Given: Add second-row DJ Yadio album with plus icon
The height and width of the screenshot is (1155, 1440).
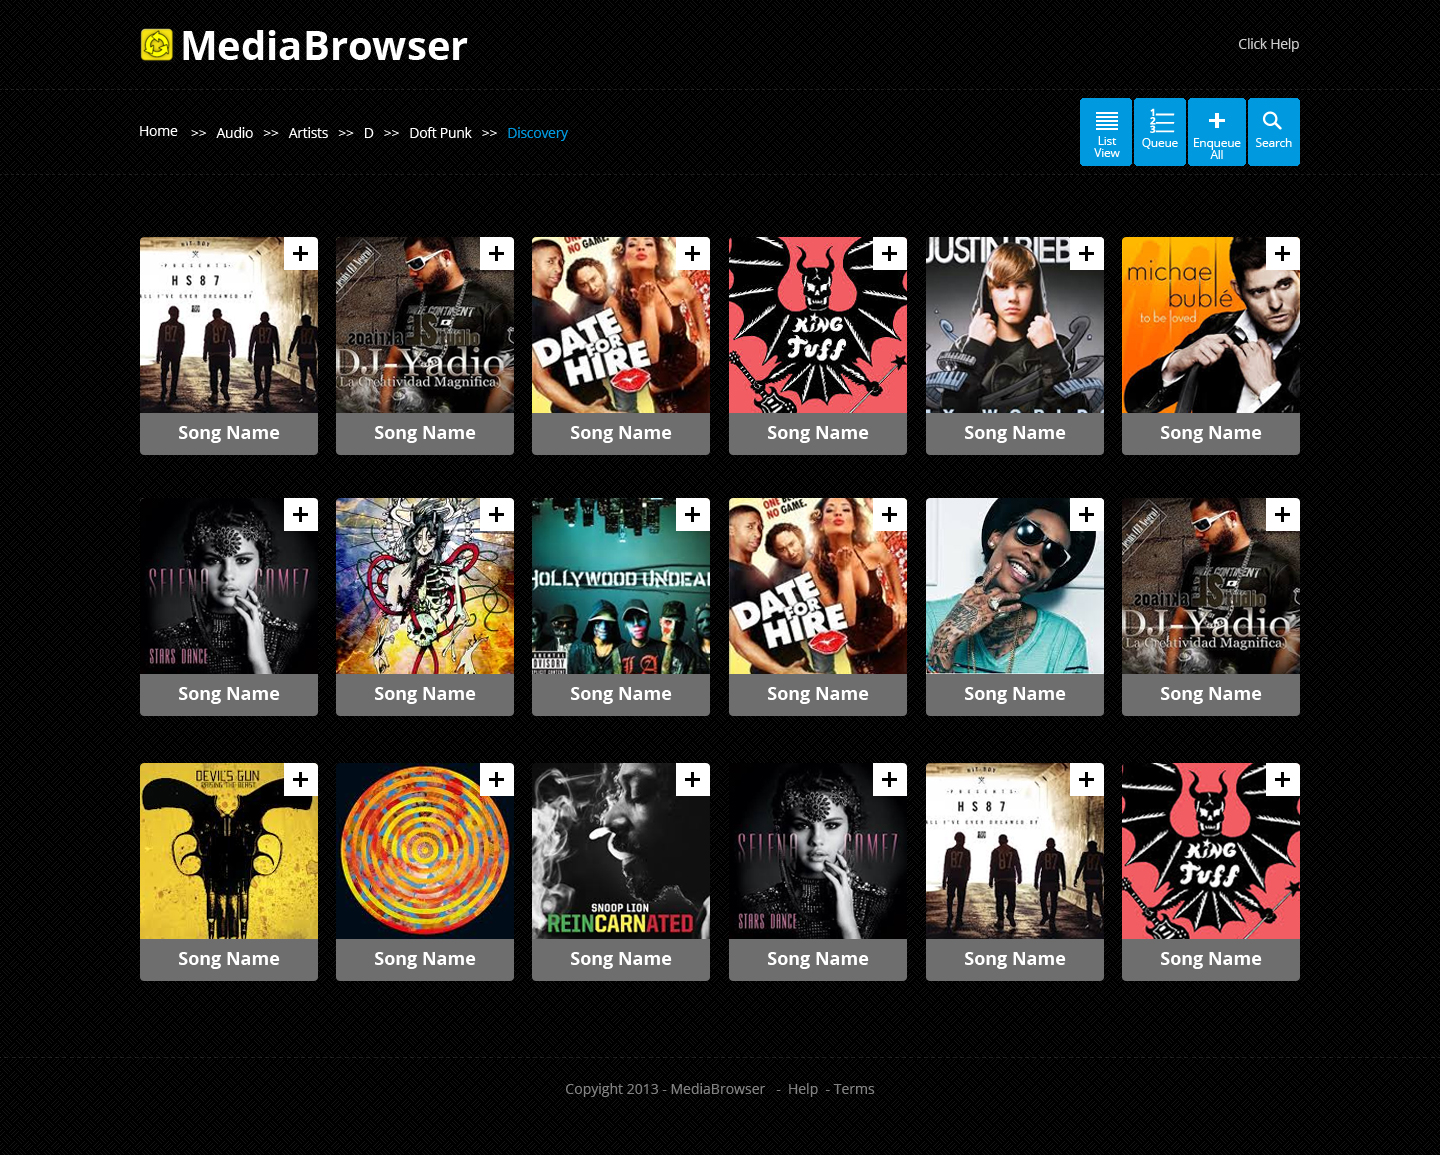Looking at the screenshot, I should coord(1283,514).
